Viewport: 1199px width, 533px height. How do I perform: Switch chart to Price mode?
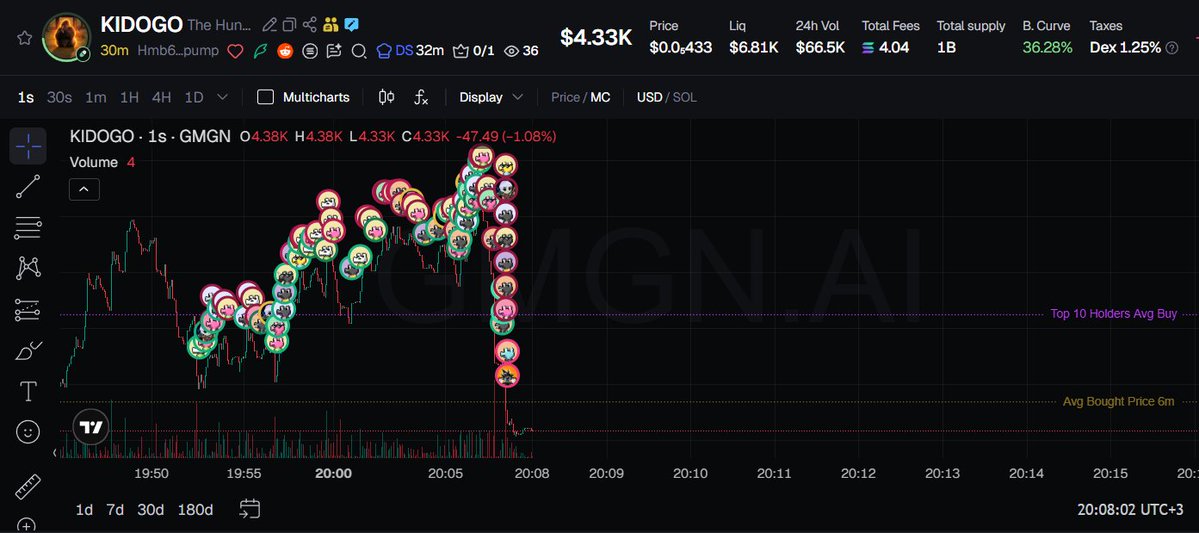pyautogui.click(x=565, y=97)
